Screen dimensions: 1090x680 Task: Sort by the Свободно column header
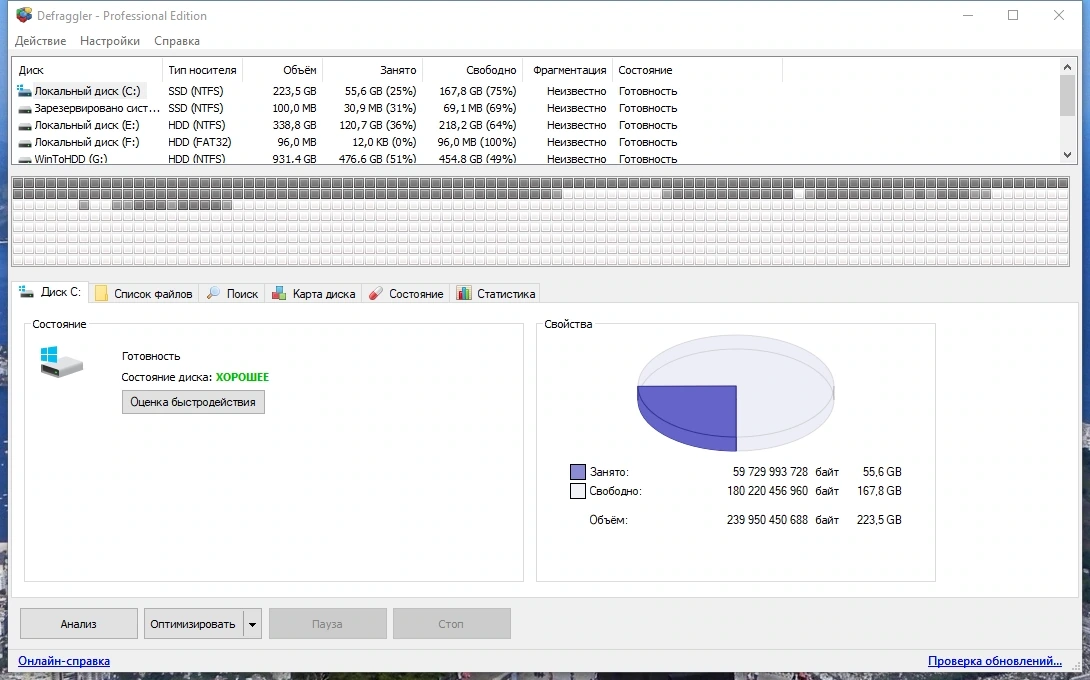click(x=473, y=70)
